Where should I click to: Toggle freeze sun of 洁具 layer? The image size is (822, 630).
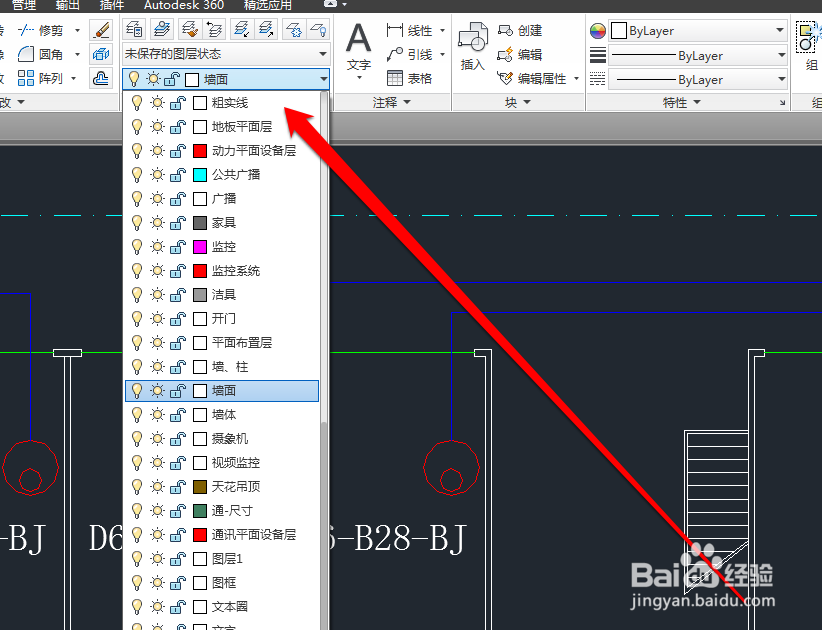click(x=157, y=295)
